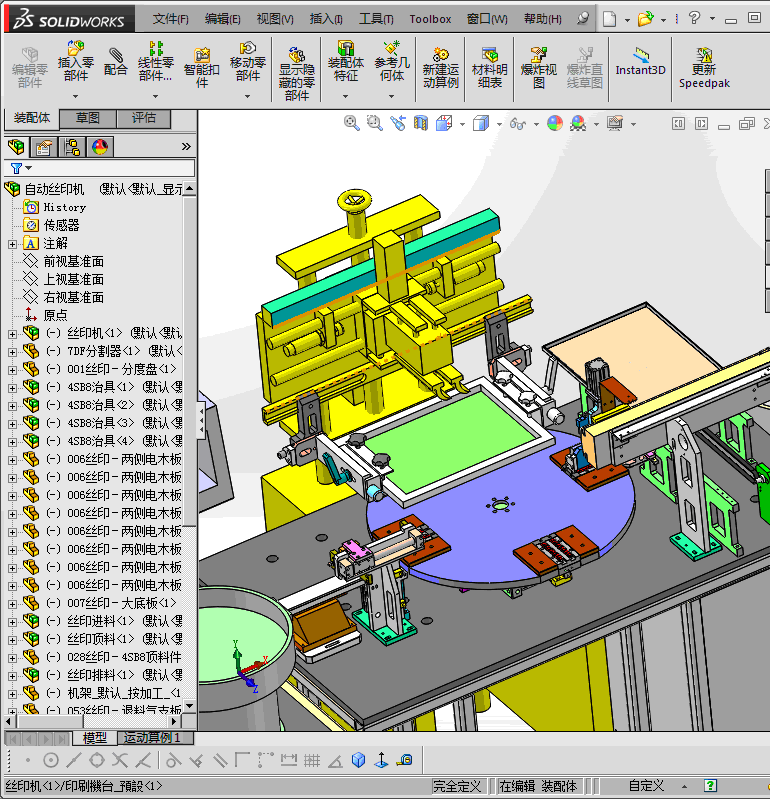Click the Smart Fasteners (智能扣件) icon

pyautogui.click(x=202, y=67)
